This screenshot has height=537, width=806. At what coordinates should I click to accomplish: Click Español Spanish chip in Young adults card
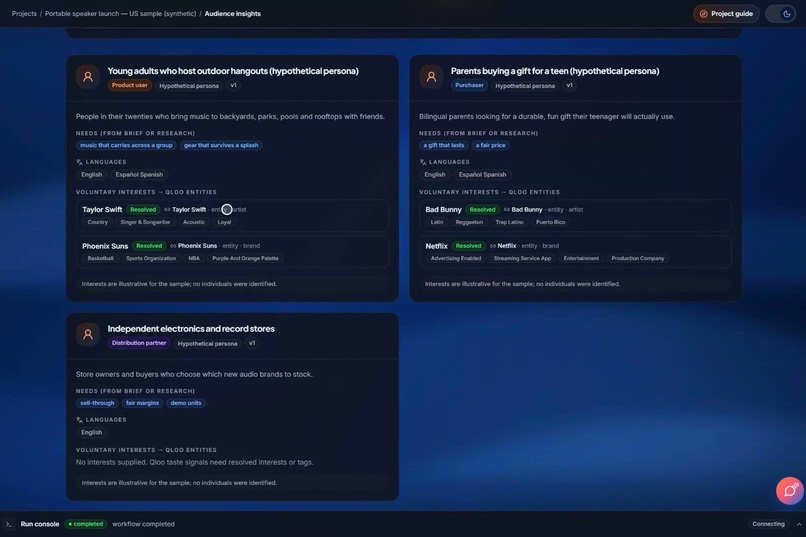[139, 175]
